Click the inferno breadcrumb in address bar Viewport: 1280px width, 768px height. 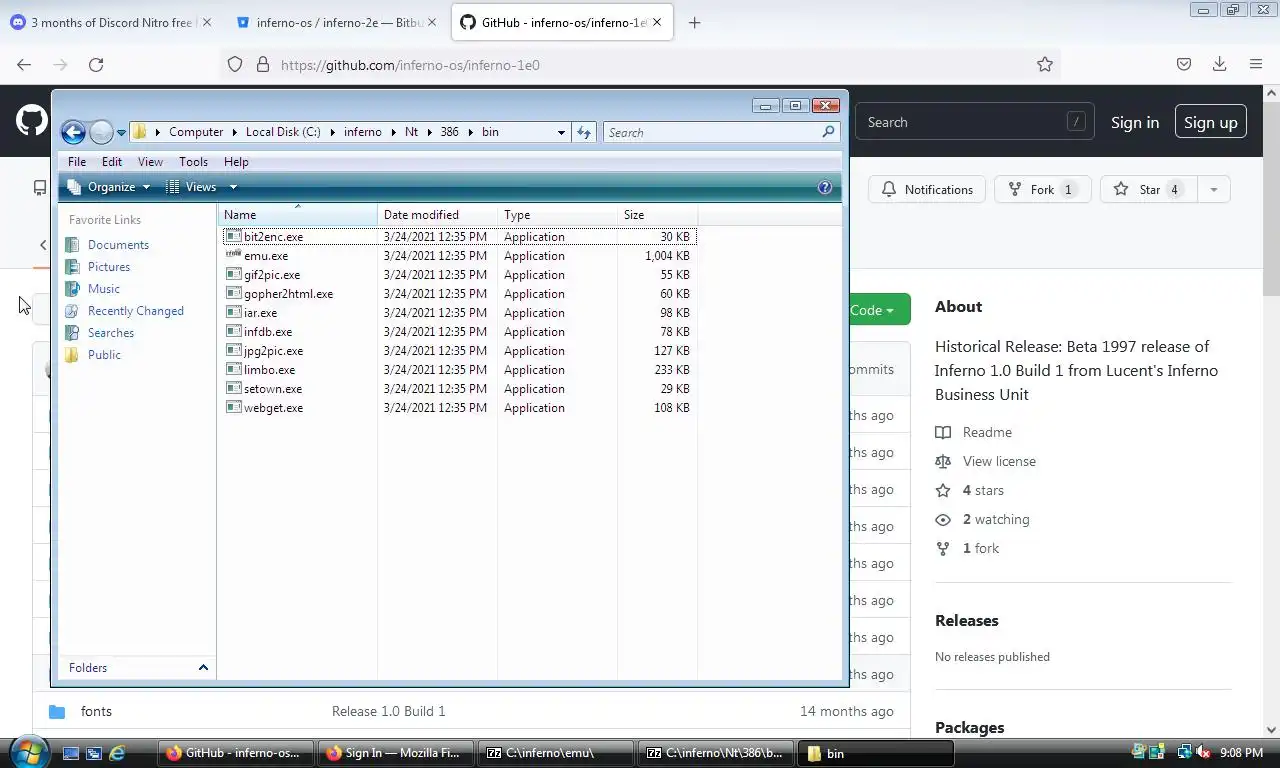tap(363, 132)
